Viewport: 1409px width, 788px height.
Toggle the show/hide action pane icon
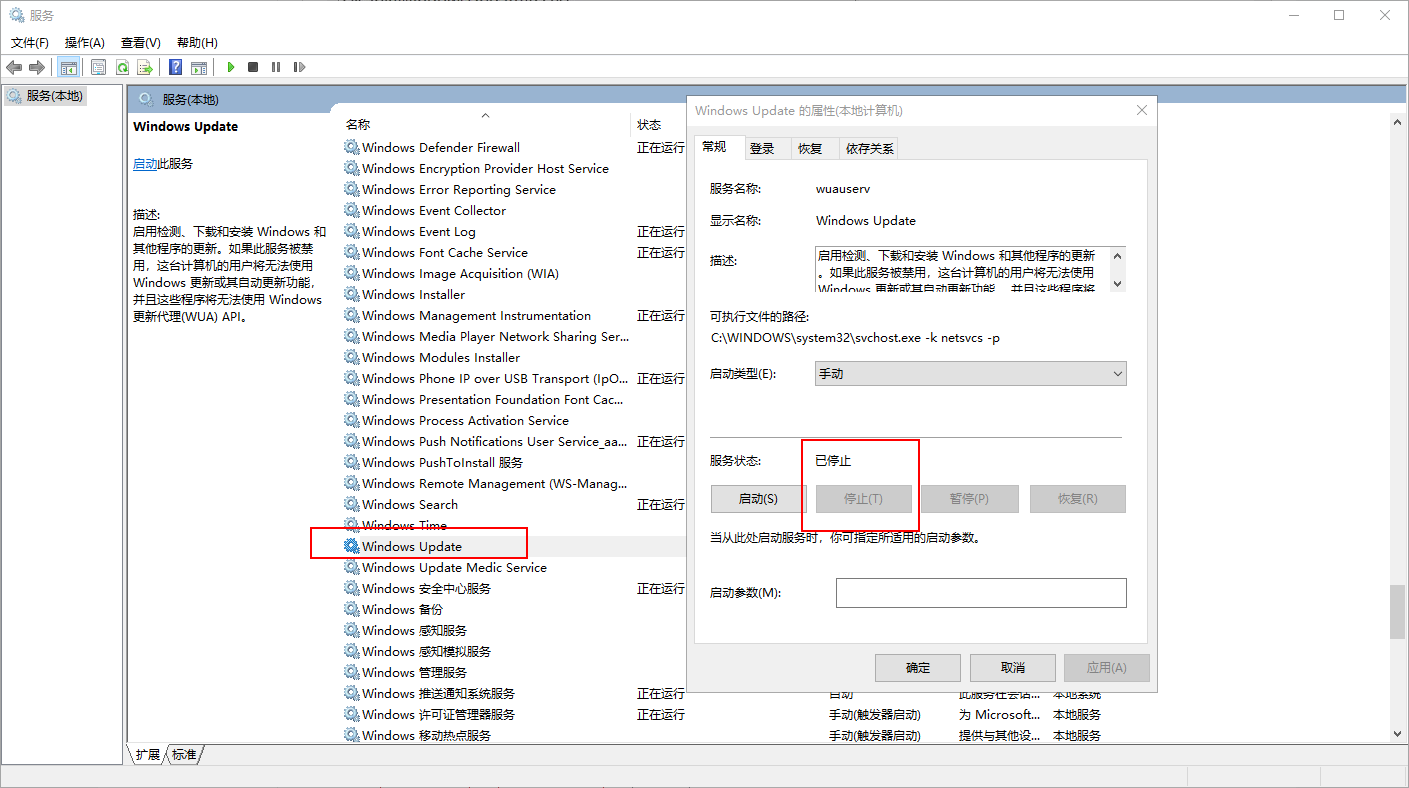[x=198, y=67]
